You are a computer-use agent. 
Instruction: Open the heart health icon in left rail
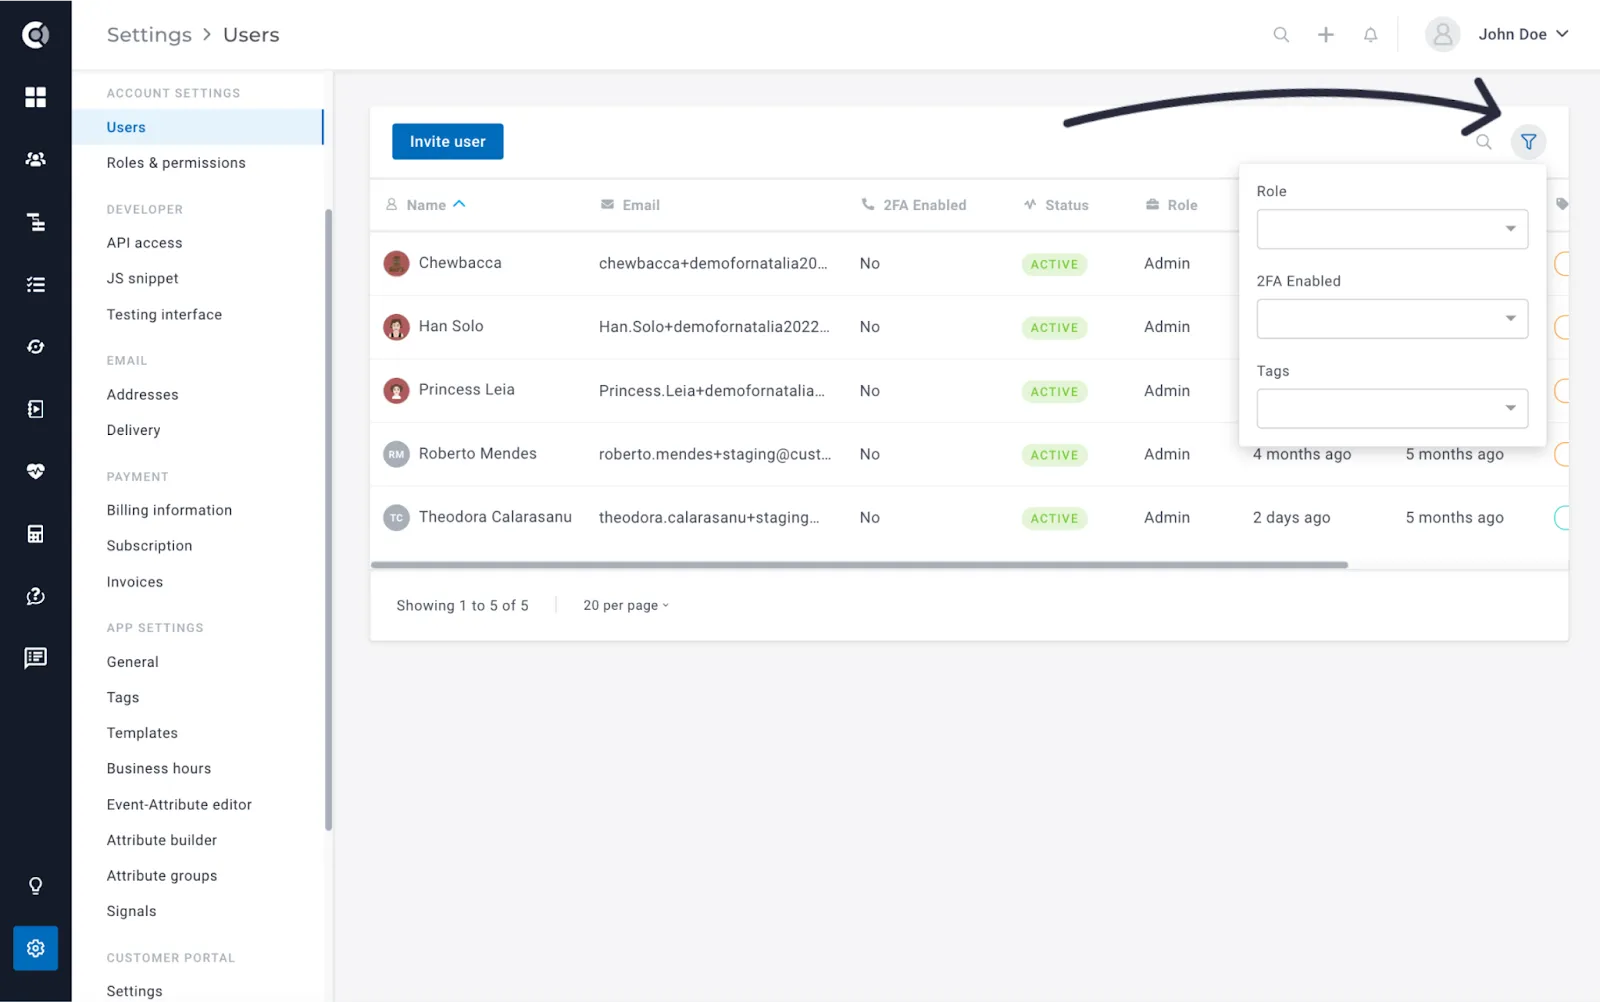[x=35, y=471]
